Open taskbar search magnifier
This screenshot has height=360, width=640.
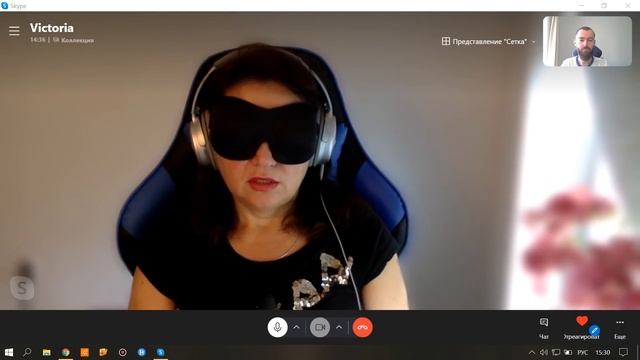[27, 352]
